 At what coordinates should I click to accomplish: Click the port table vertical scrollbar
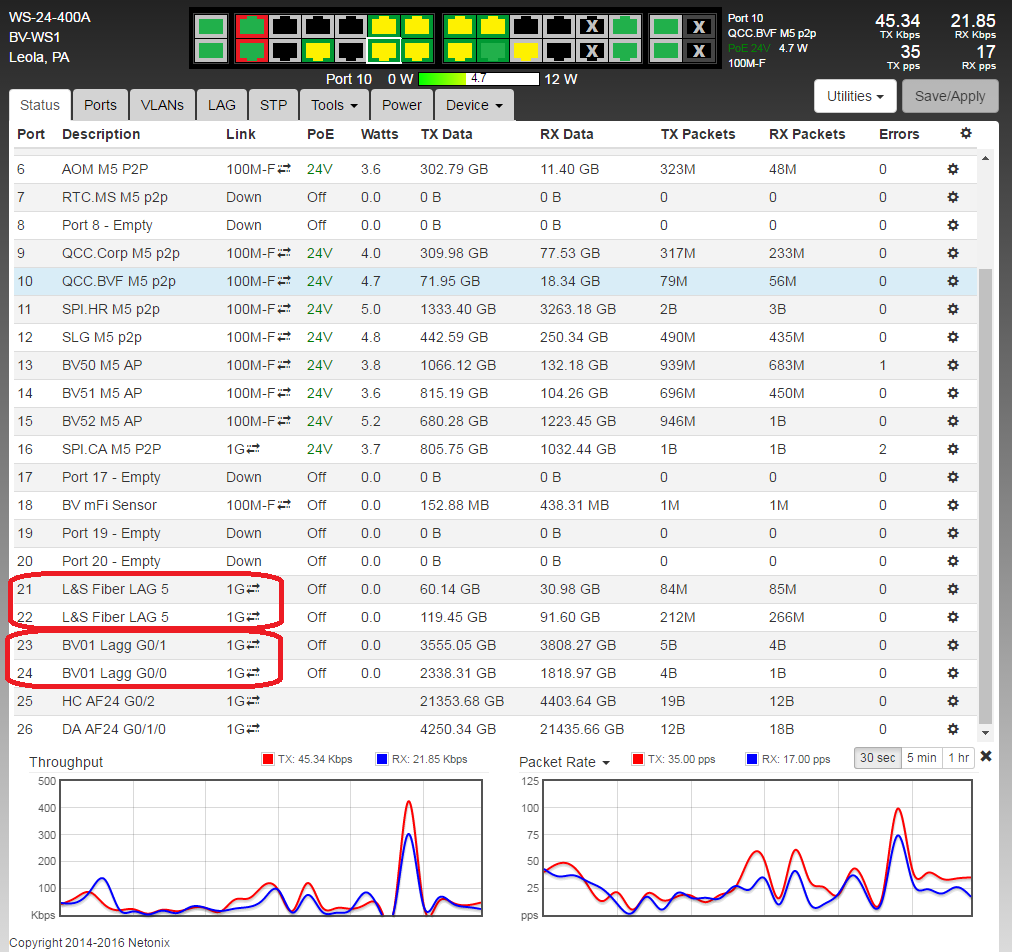pos(986,490)
